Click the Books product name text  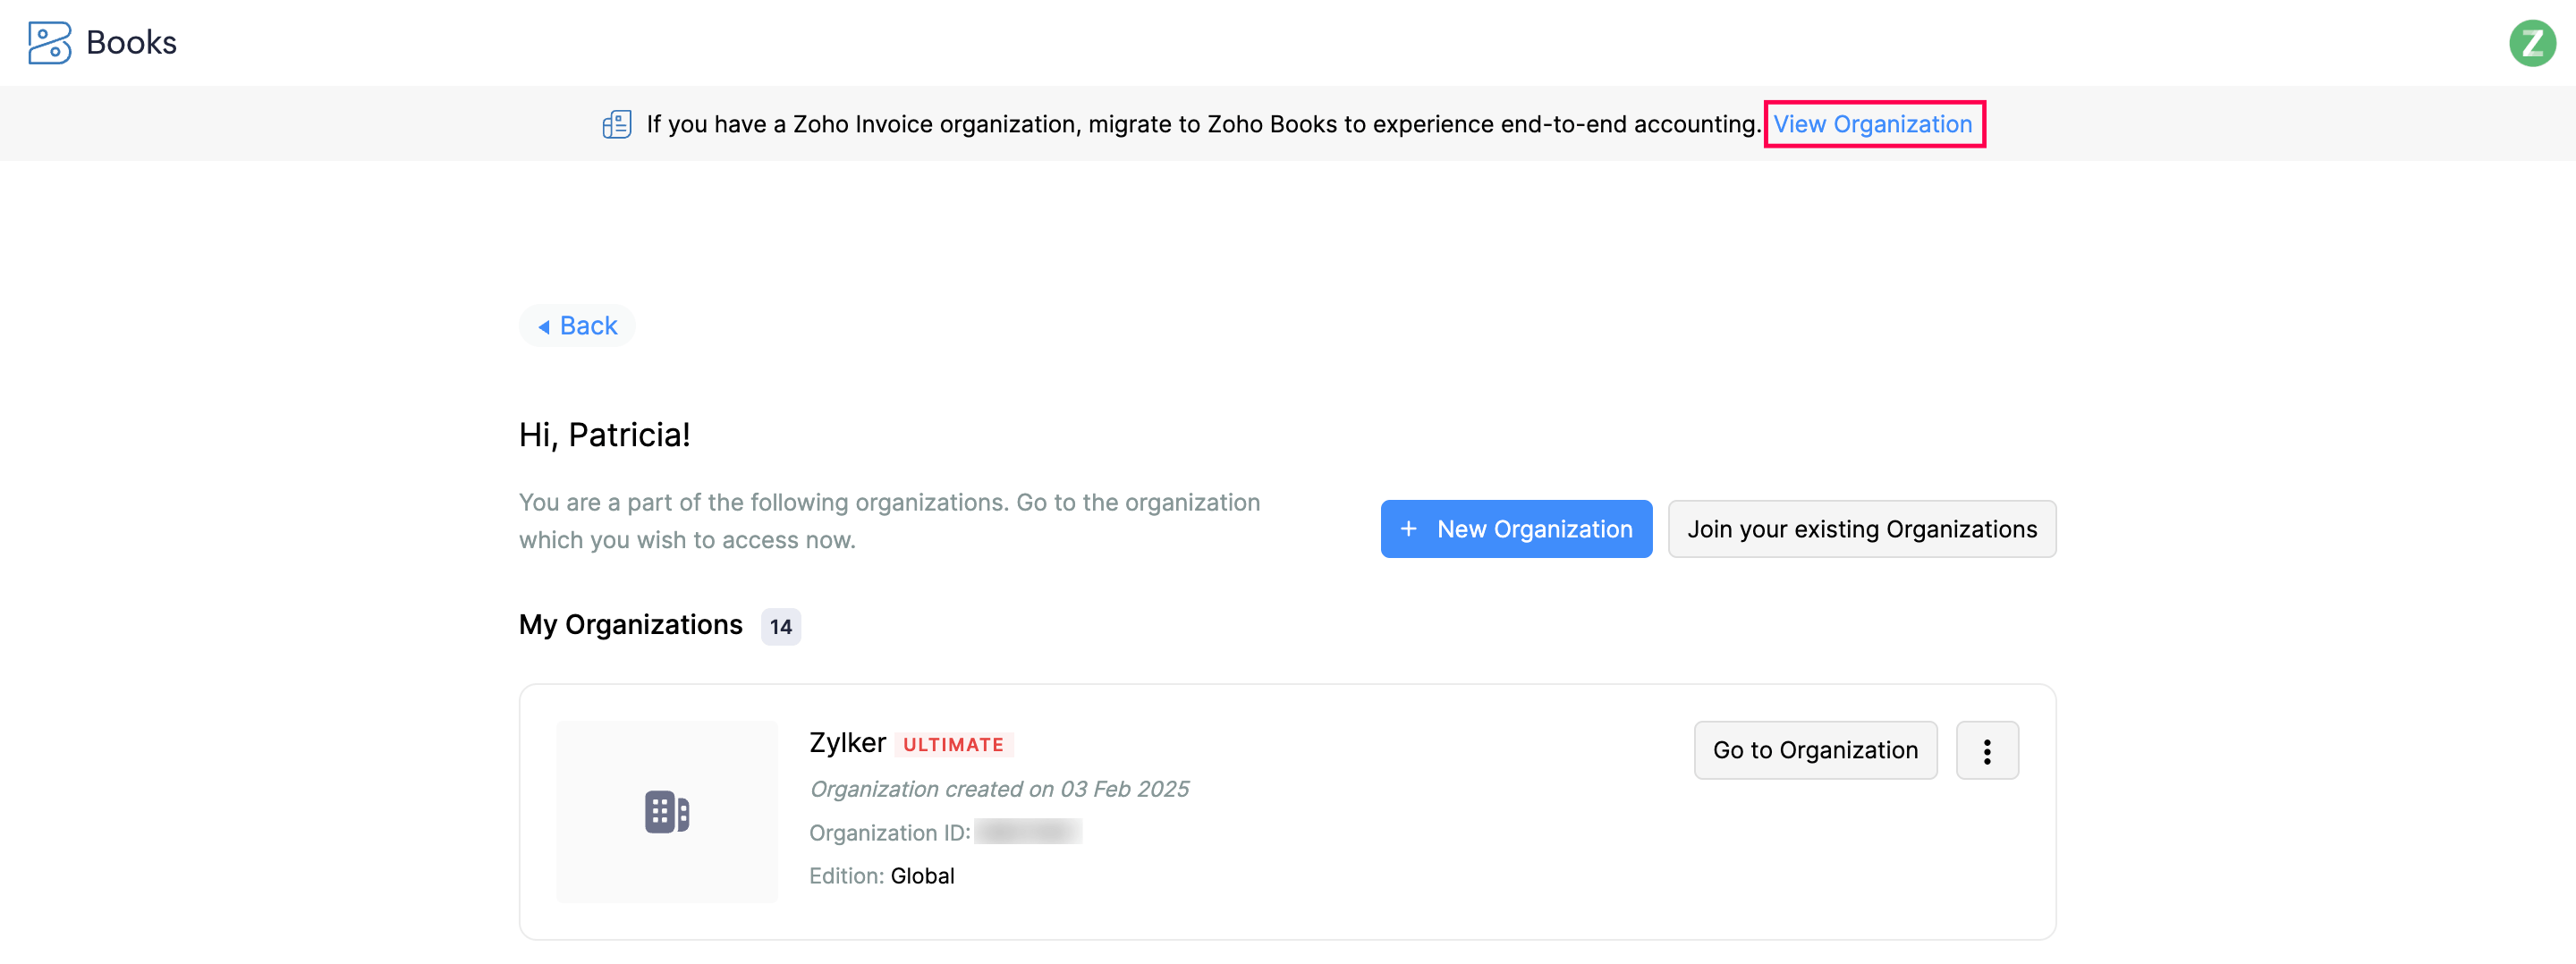click(x=131, y=43)
